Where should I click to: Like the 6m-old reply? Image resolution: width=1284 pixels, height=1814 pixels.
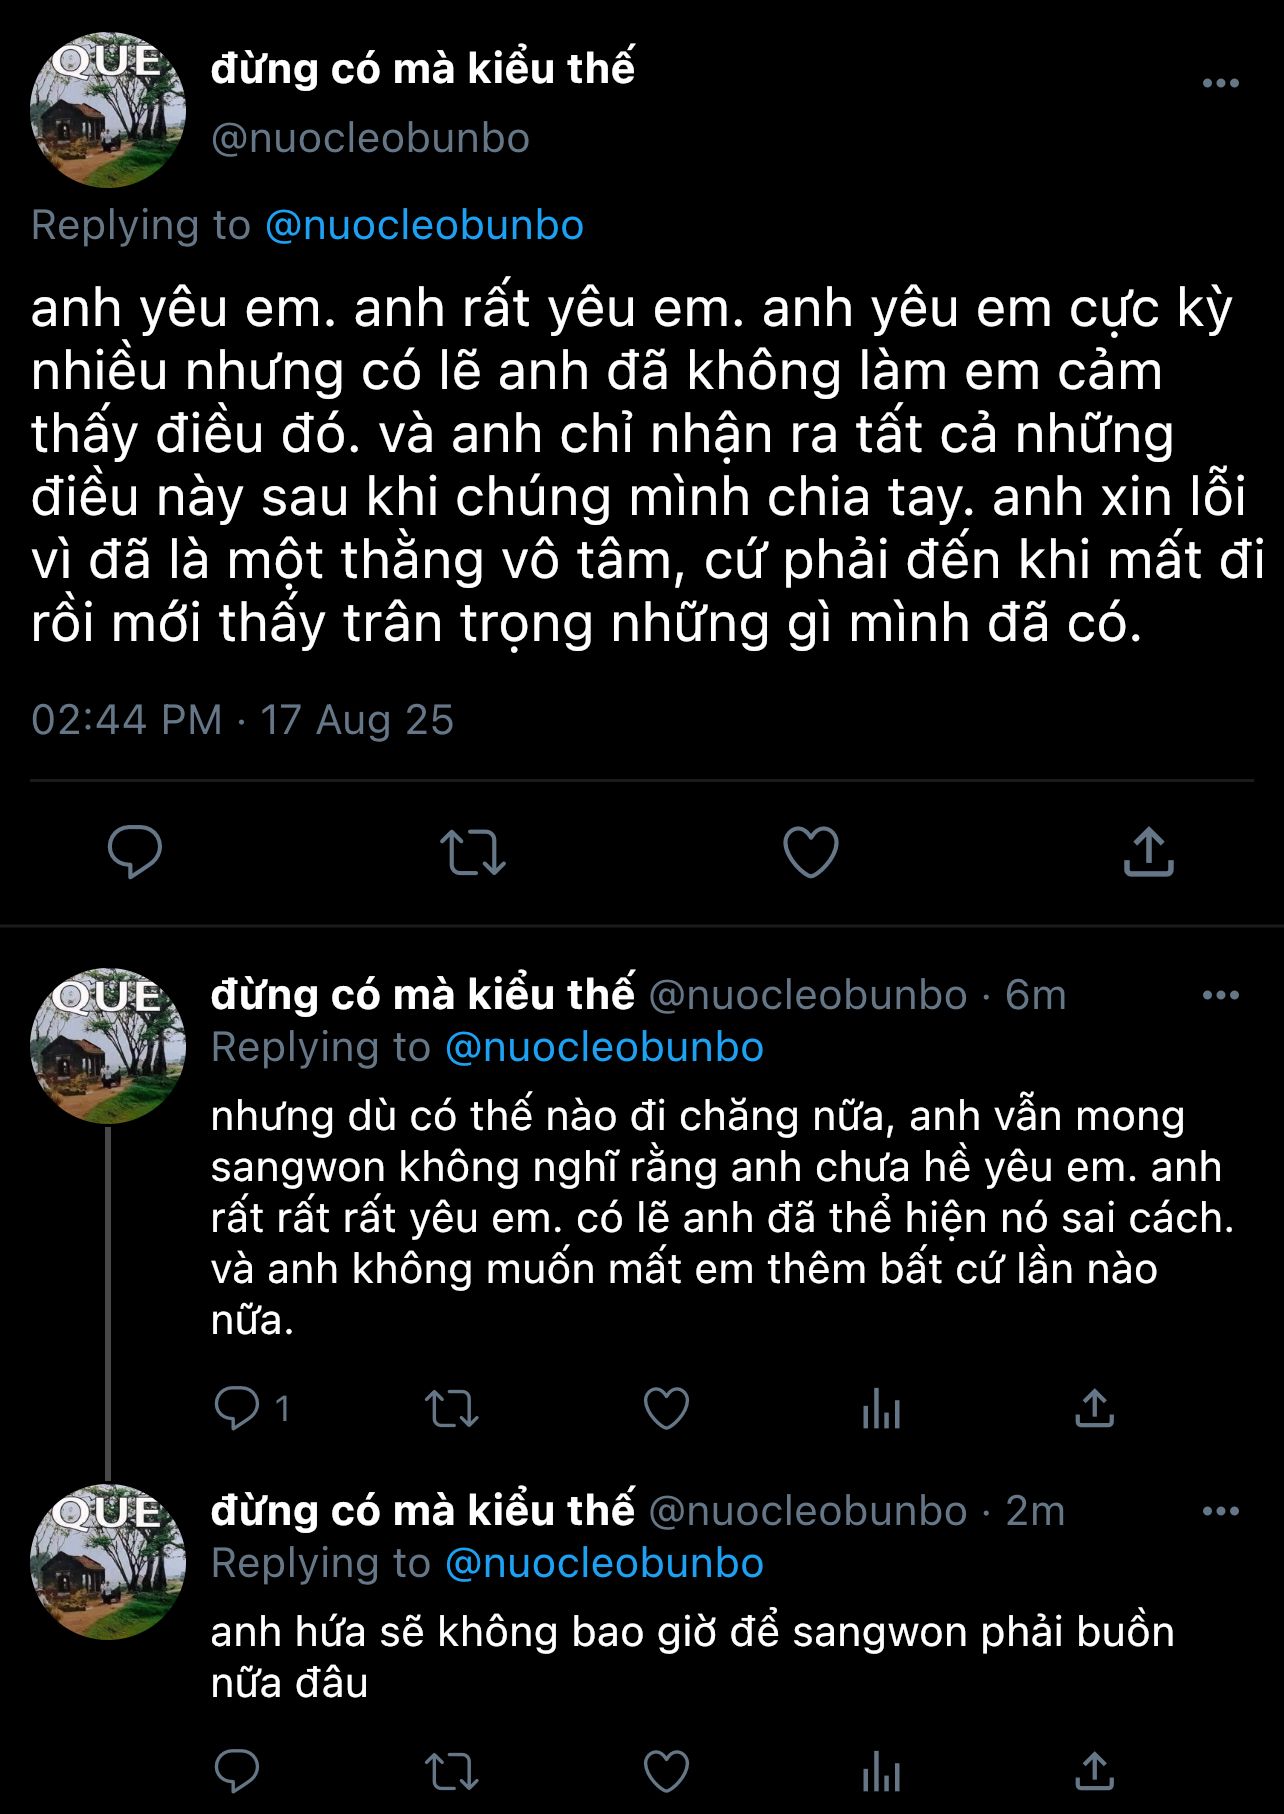(666, 1409)
